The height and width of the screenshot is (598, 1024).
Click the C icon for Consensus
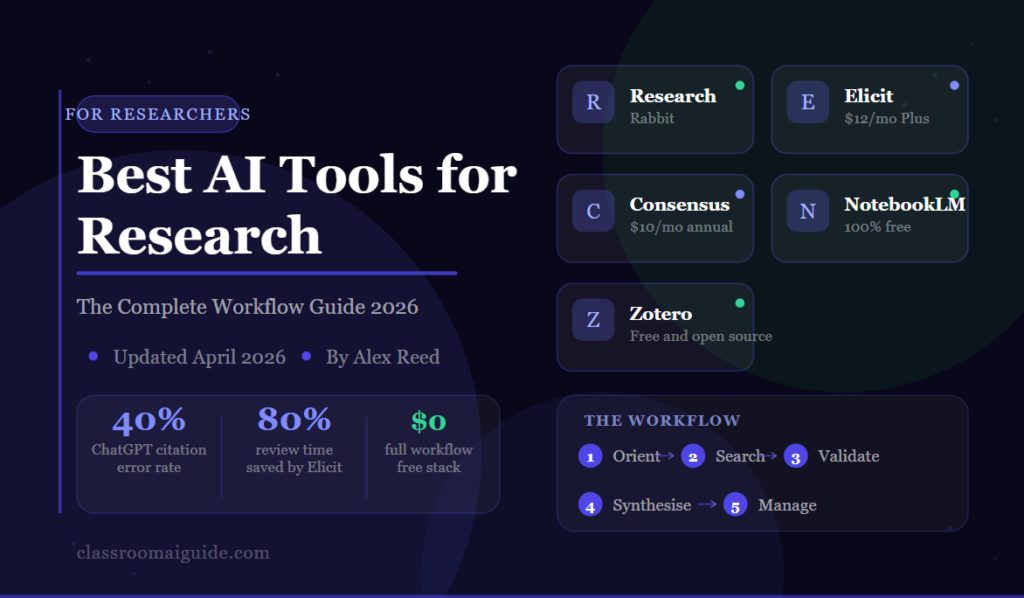click(x=593, y=211)
